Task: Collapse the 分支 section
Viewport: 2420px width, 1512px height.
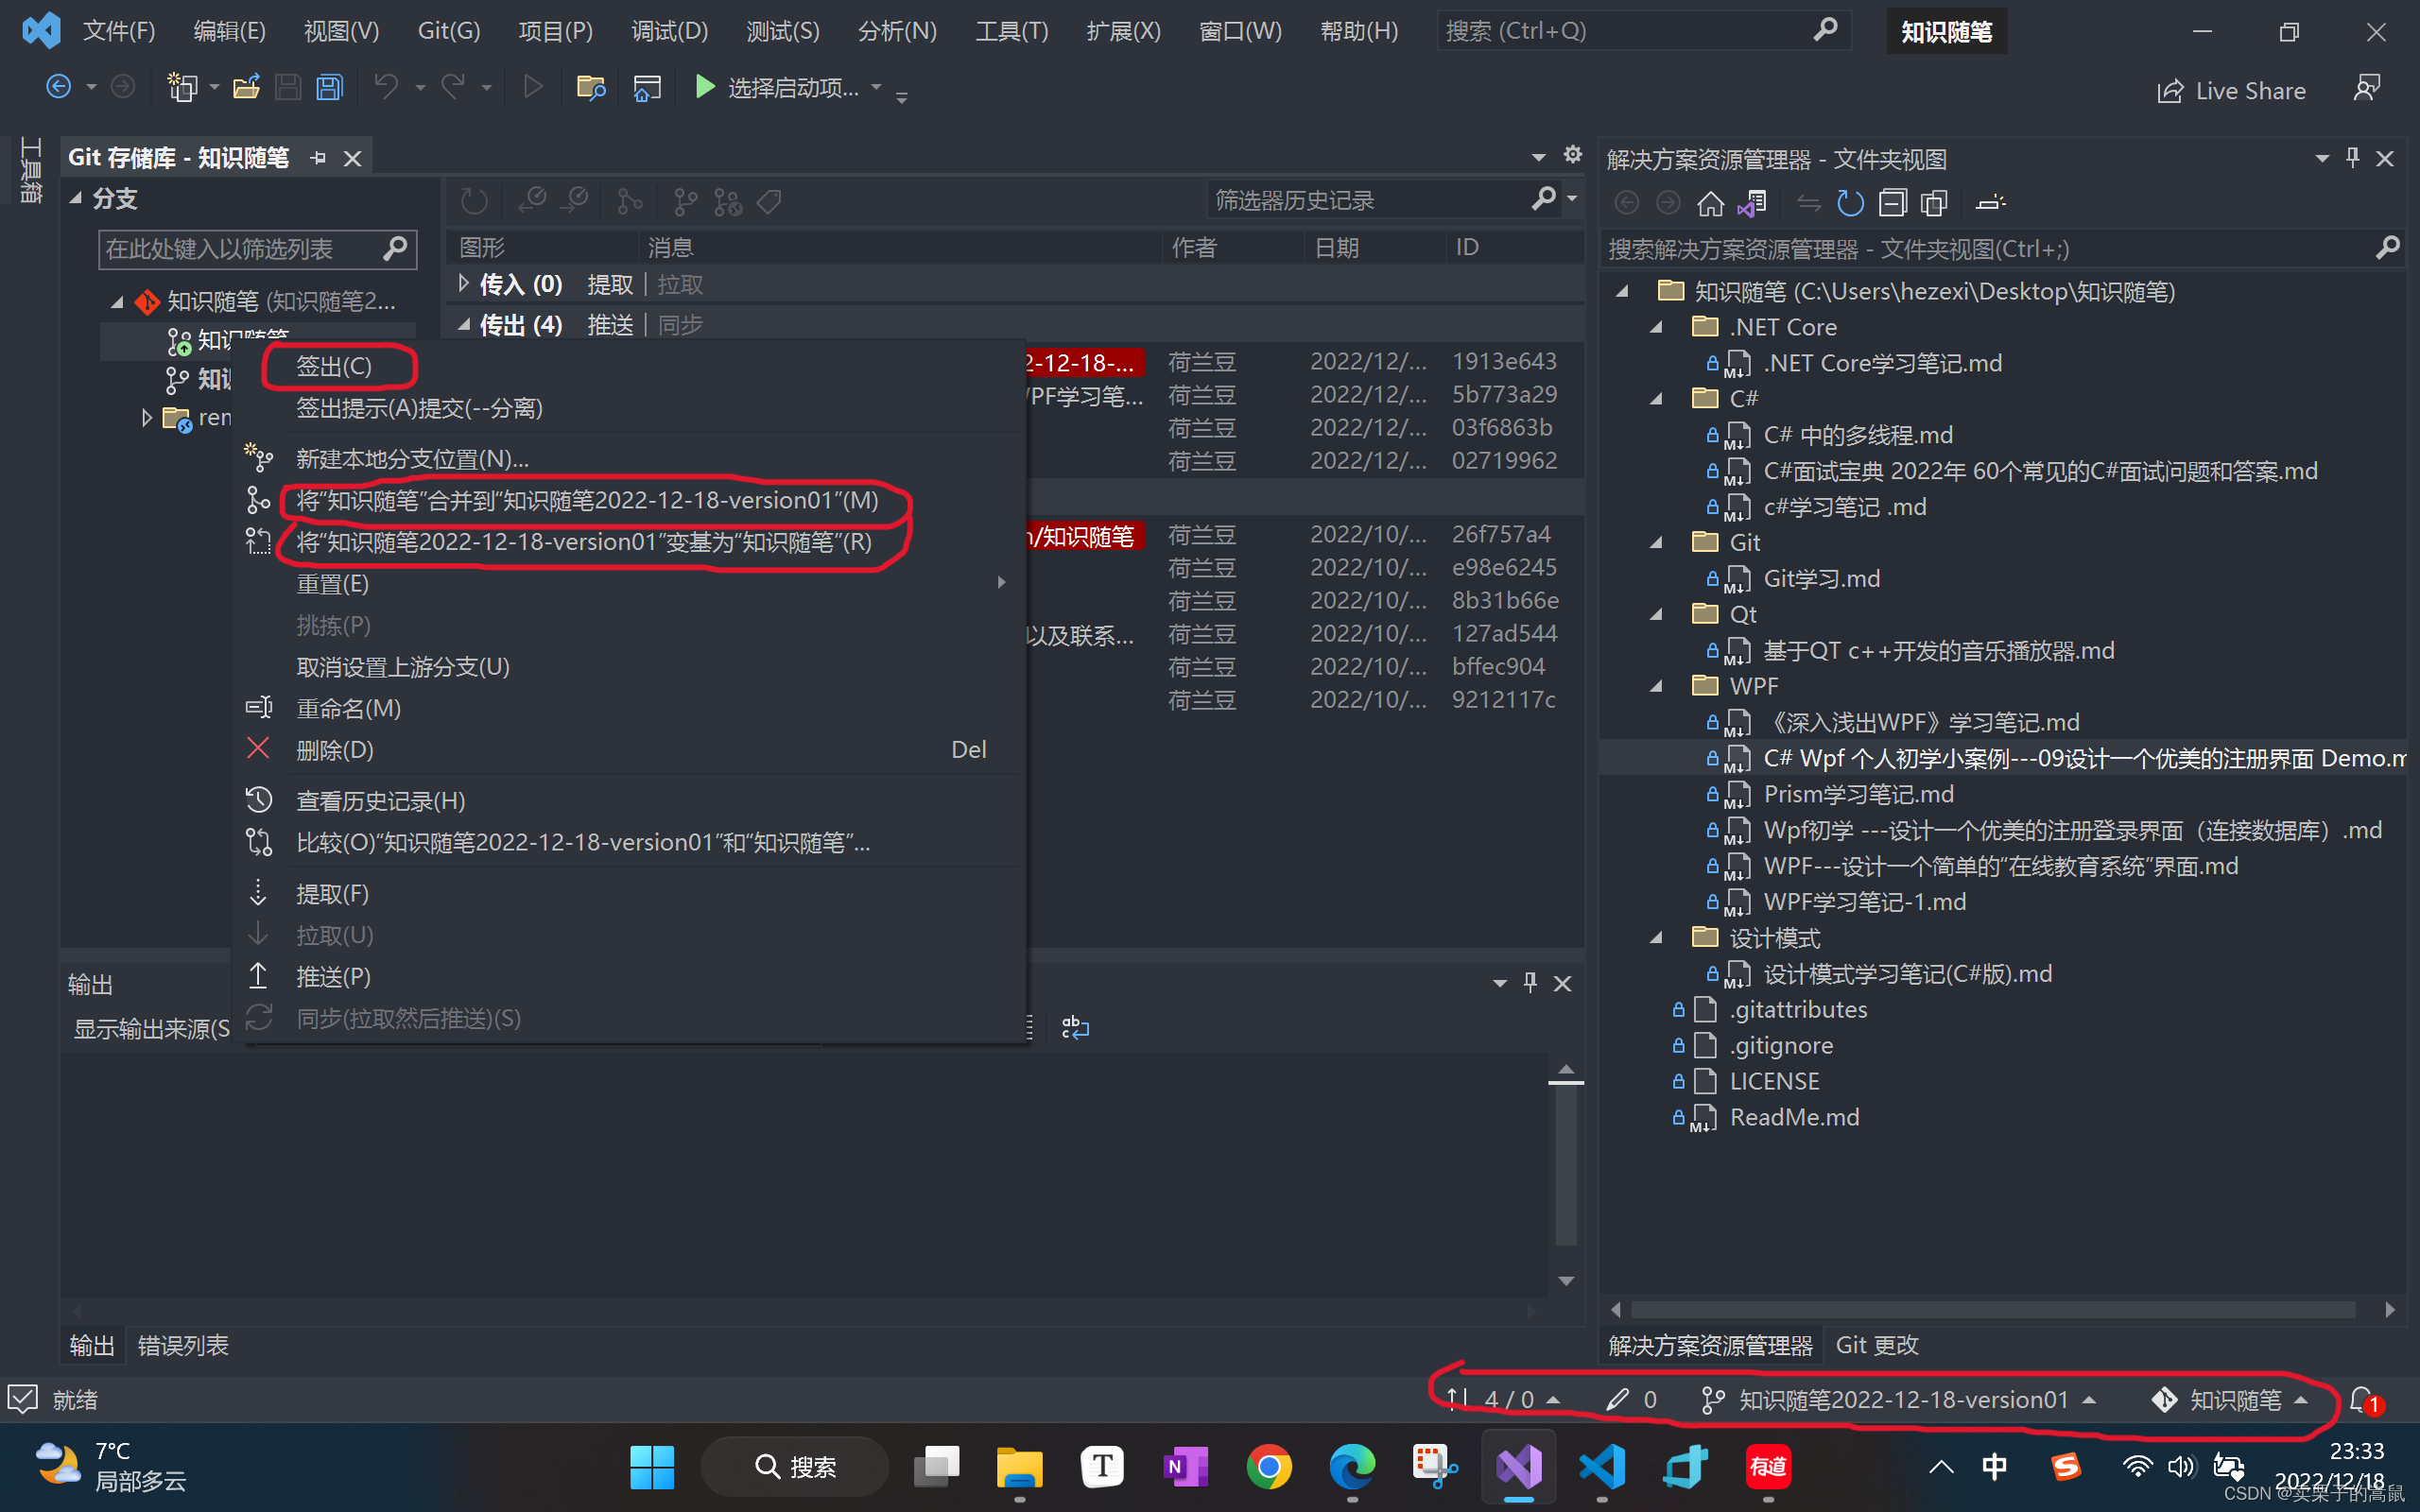Action: coord(76,198)
